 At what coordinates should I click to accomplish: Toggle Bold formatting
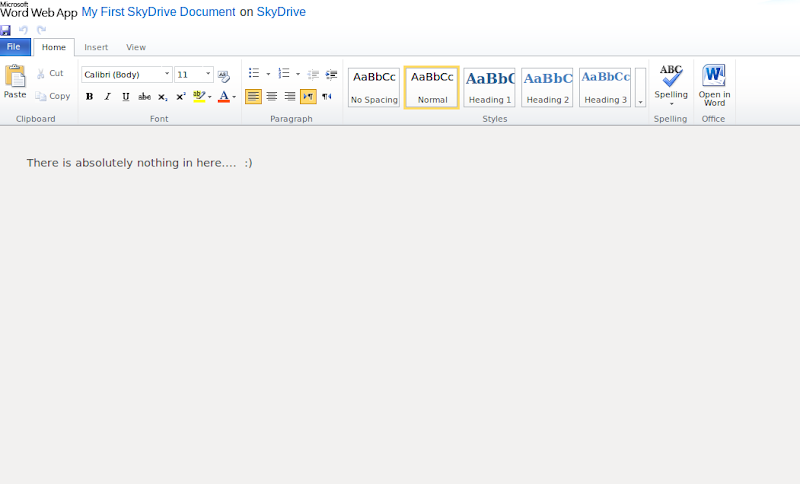pos(89,96)
